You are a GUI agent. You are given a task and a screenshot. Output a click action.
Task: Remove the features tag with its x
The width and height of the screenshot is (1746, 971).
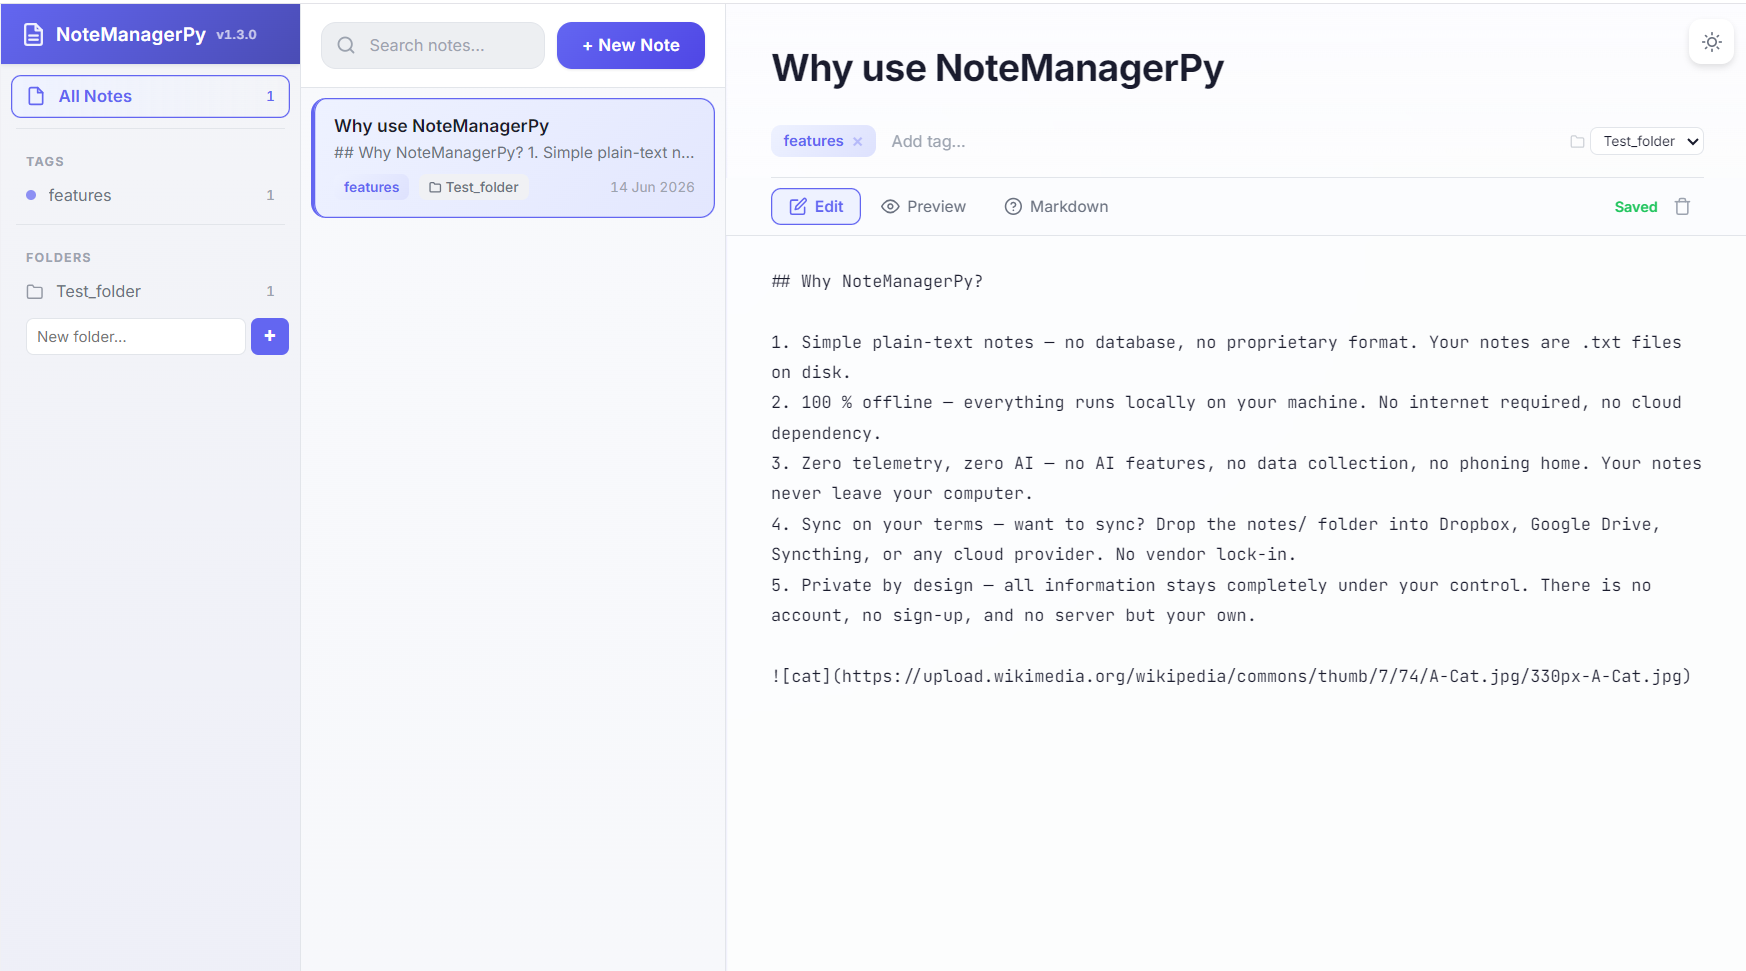[x=858, y=142]
